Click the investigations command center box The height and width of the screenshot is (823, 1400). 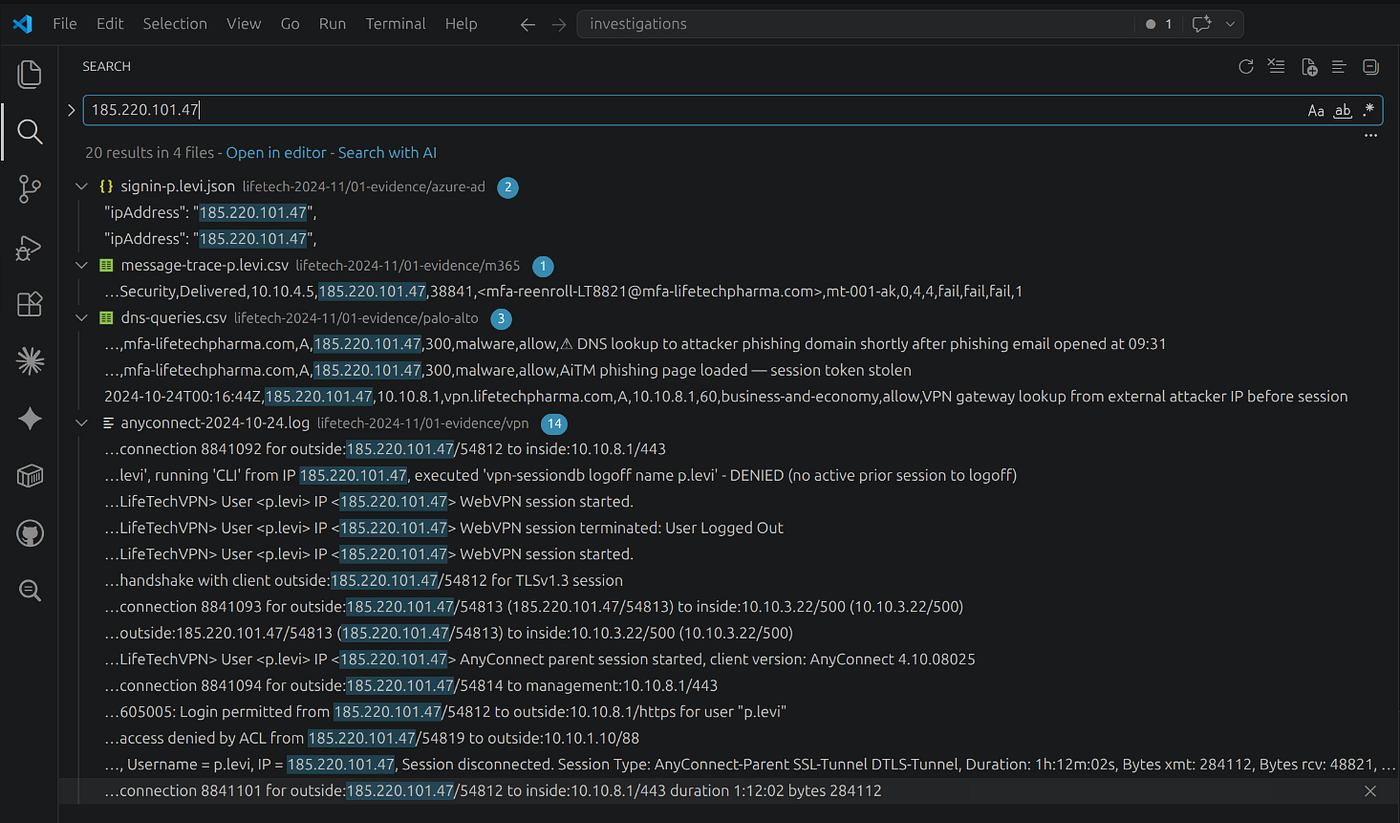[855, 24]
